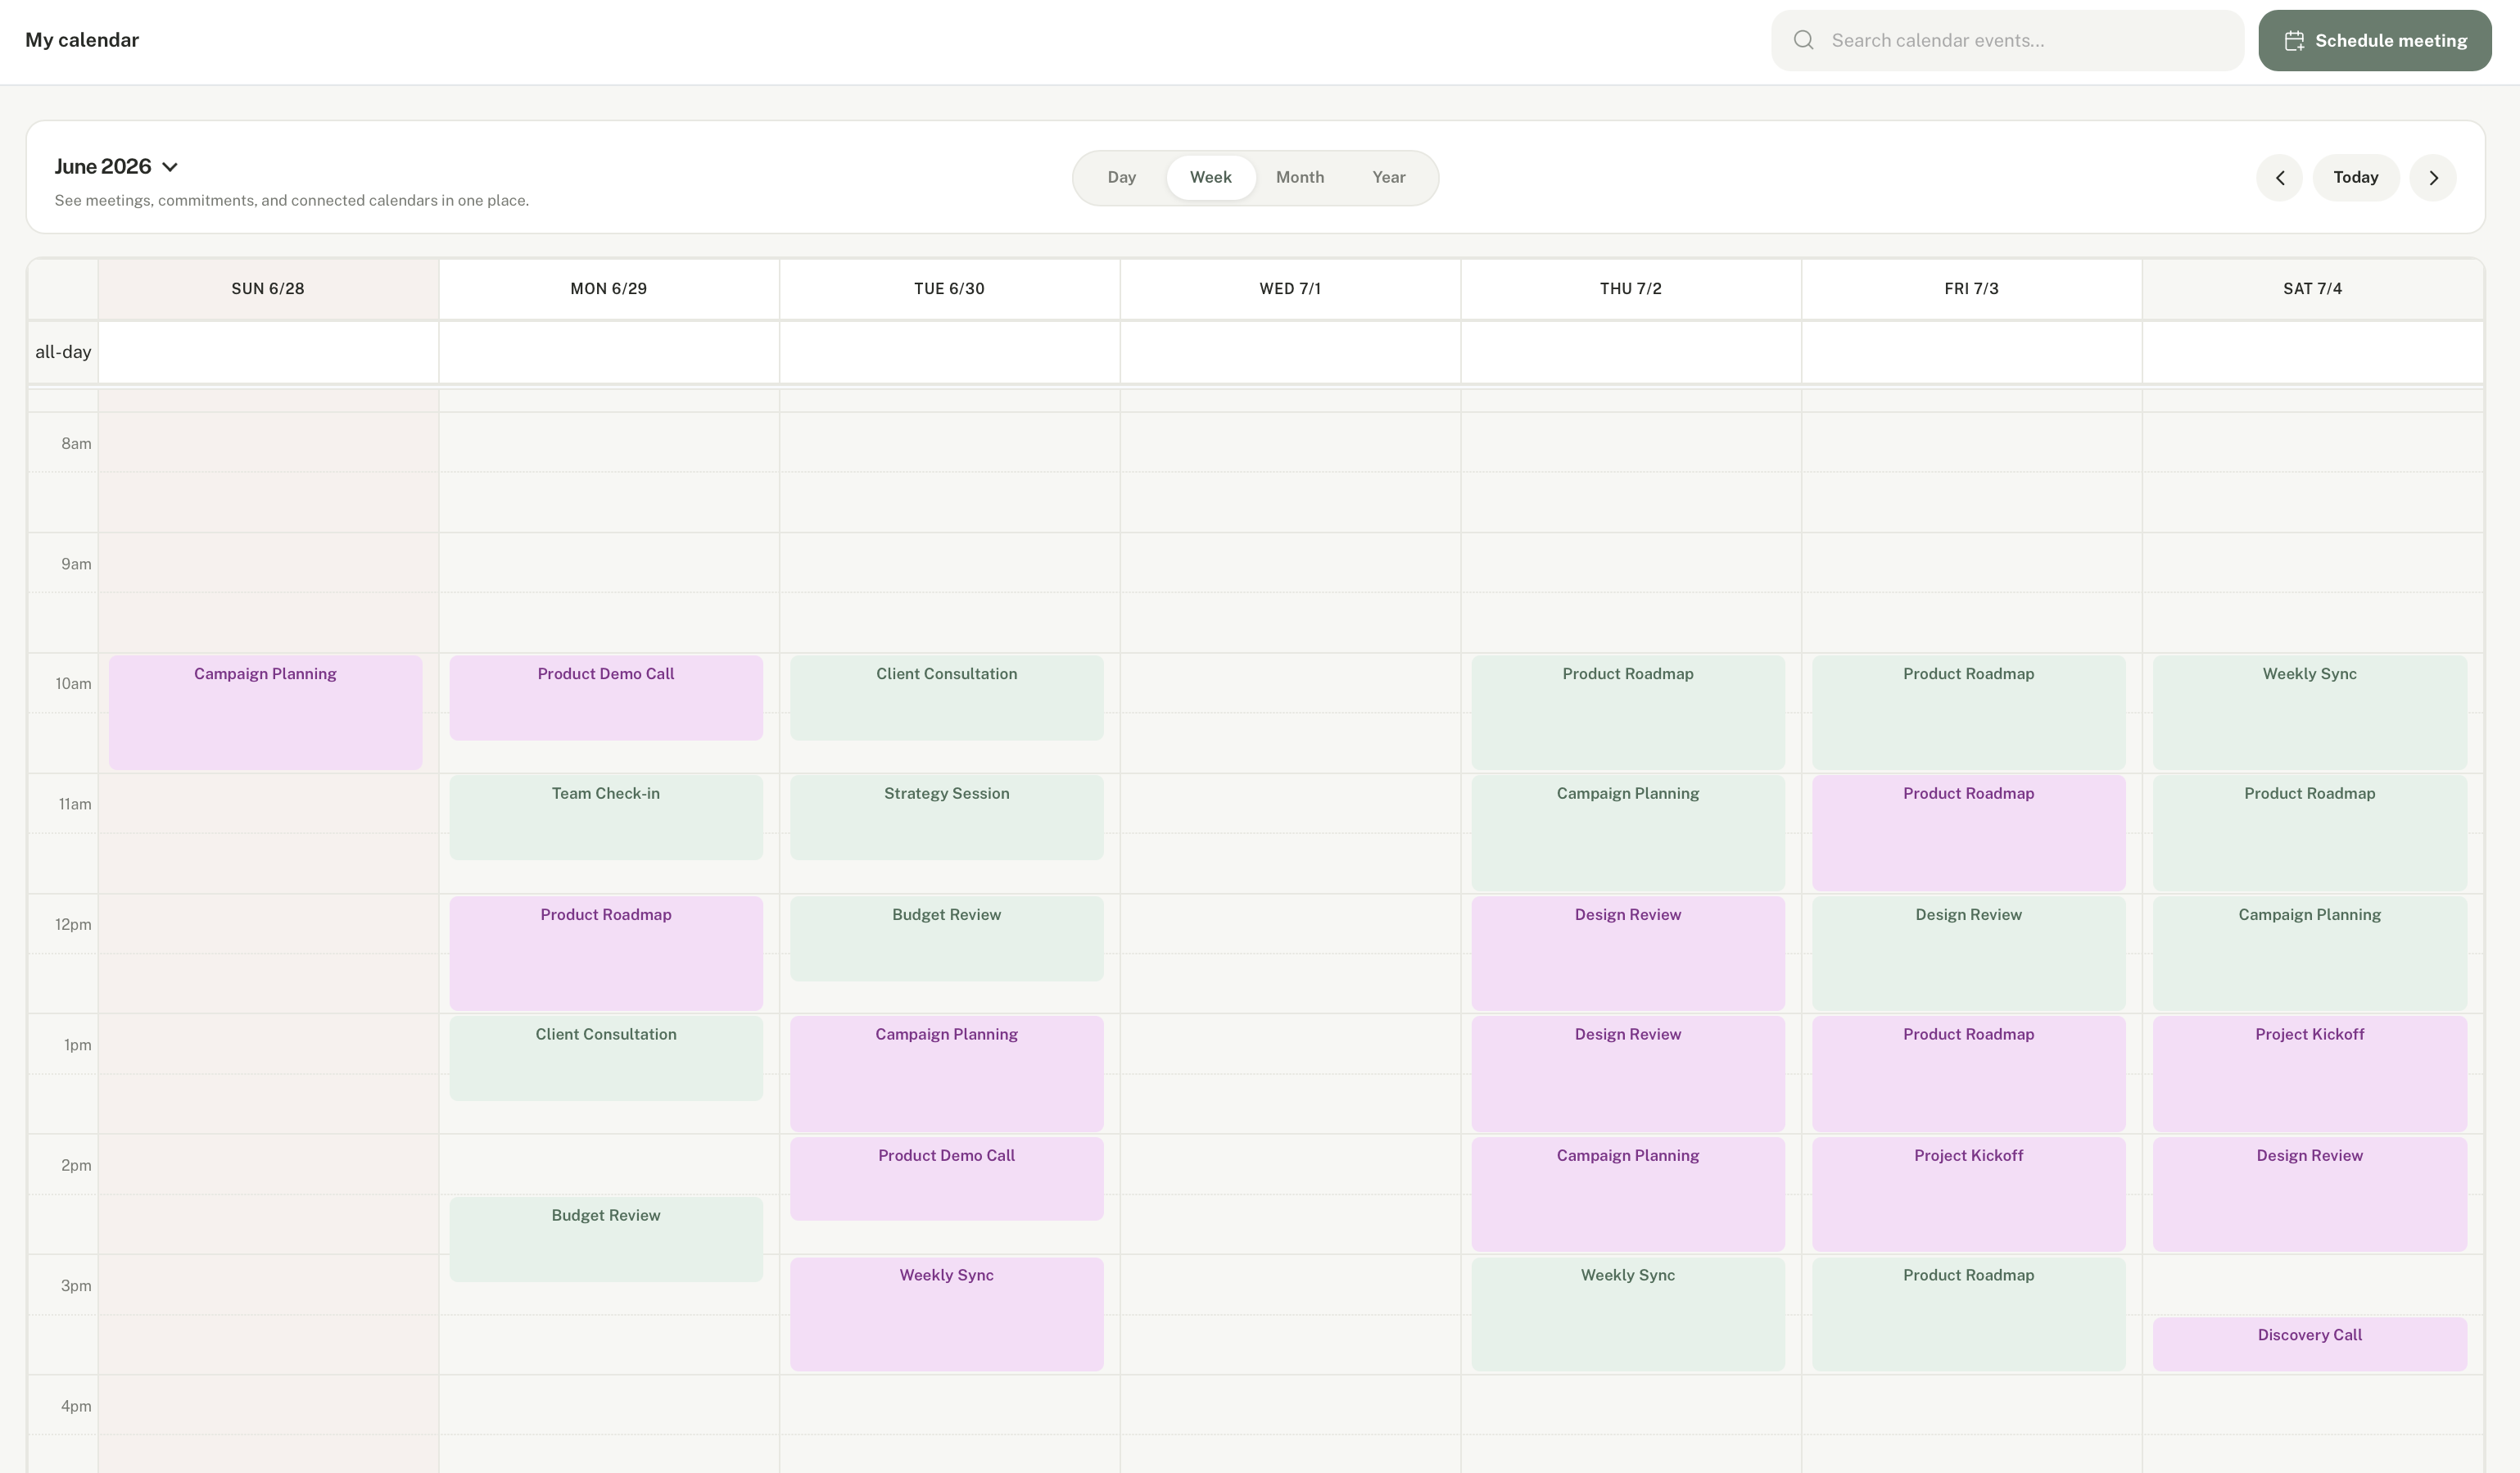The height and width of the screenshot is (1473, 2520).
Task: Open Friday's 1pm Product Roadmap event
Action: click(x=1968, y=1074)
